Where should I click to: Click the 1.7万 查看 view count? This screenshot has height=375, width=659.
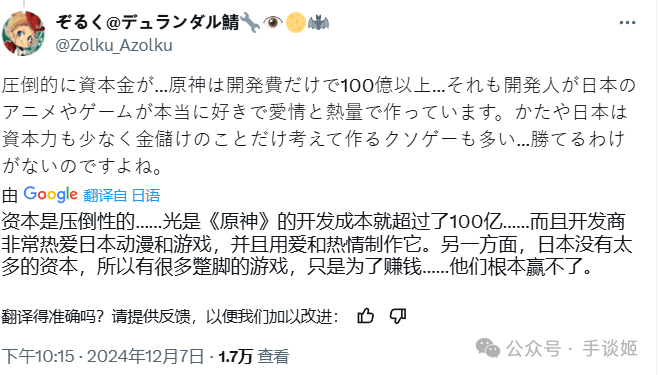tap(254, 357)
